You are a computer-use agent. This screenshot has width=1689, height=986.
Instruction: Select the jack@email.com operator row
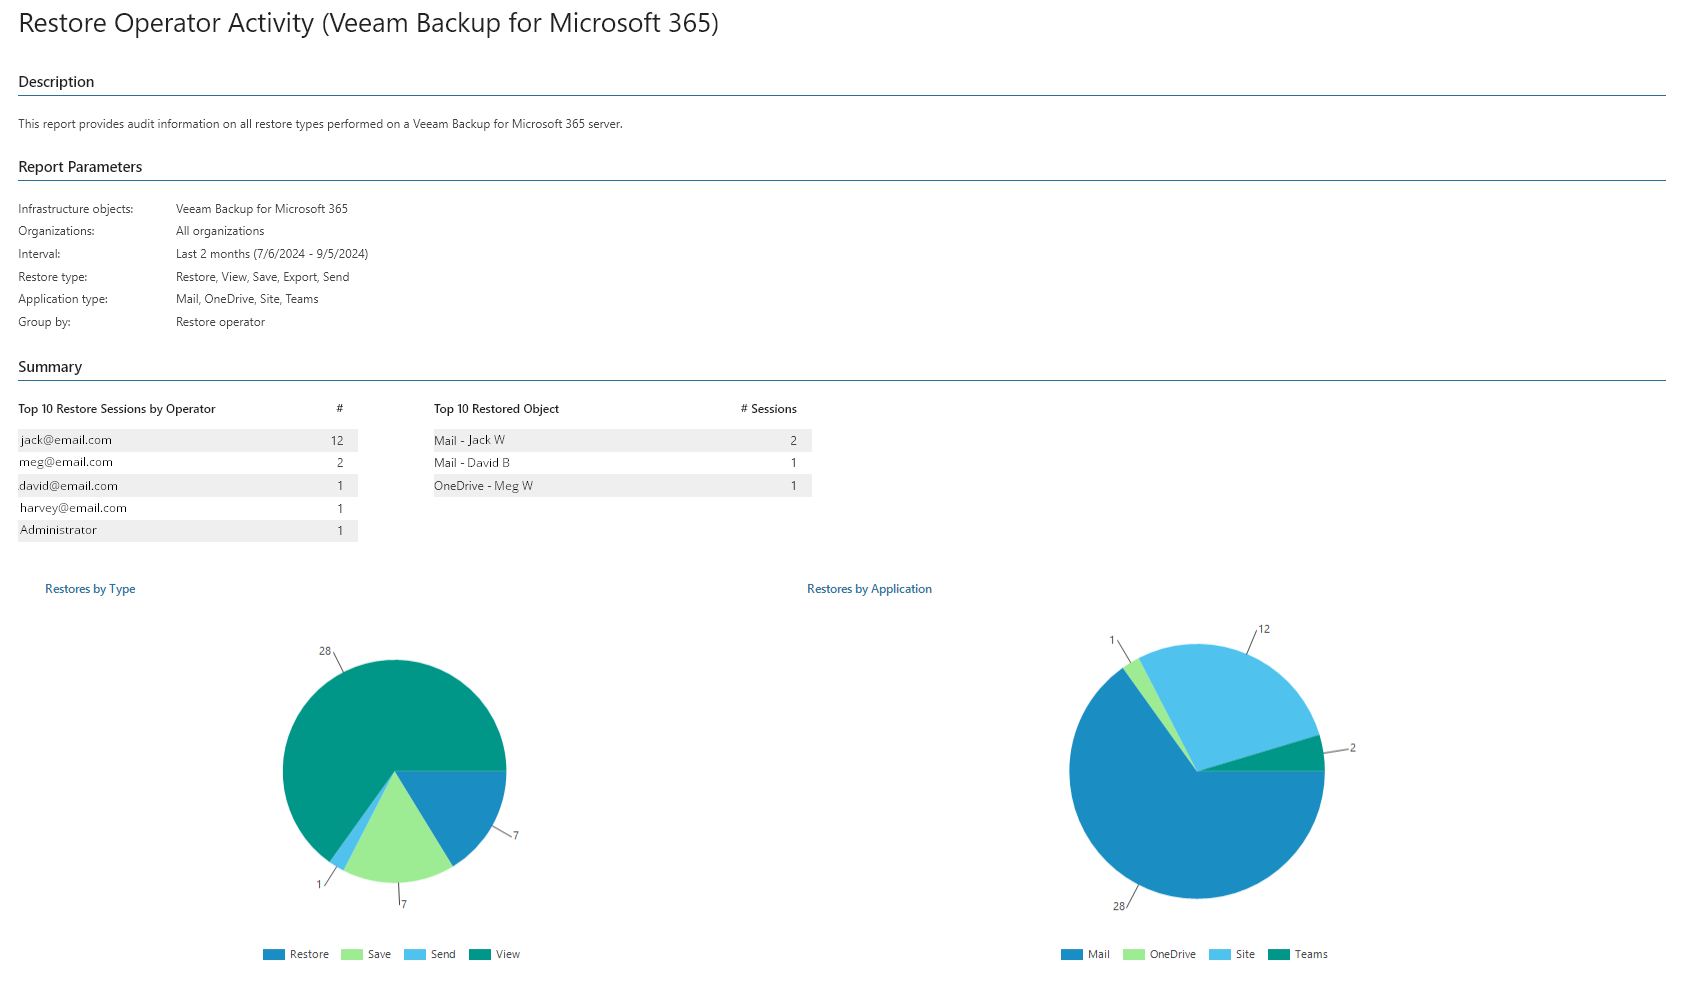point(188,440)
